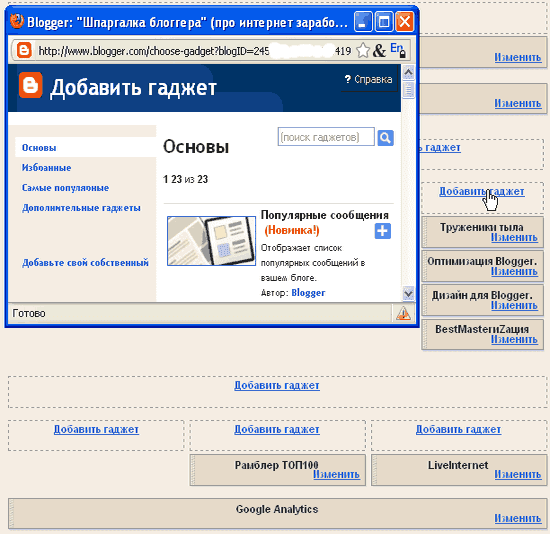Open Популярные сообщения gadget thumbnail

(x=212, y=241)
